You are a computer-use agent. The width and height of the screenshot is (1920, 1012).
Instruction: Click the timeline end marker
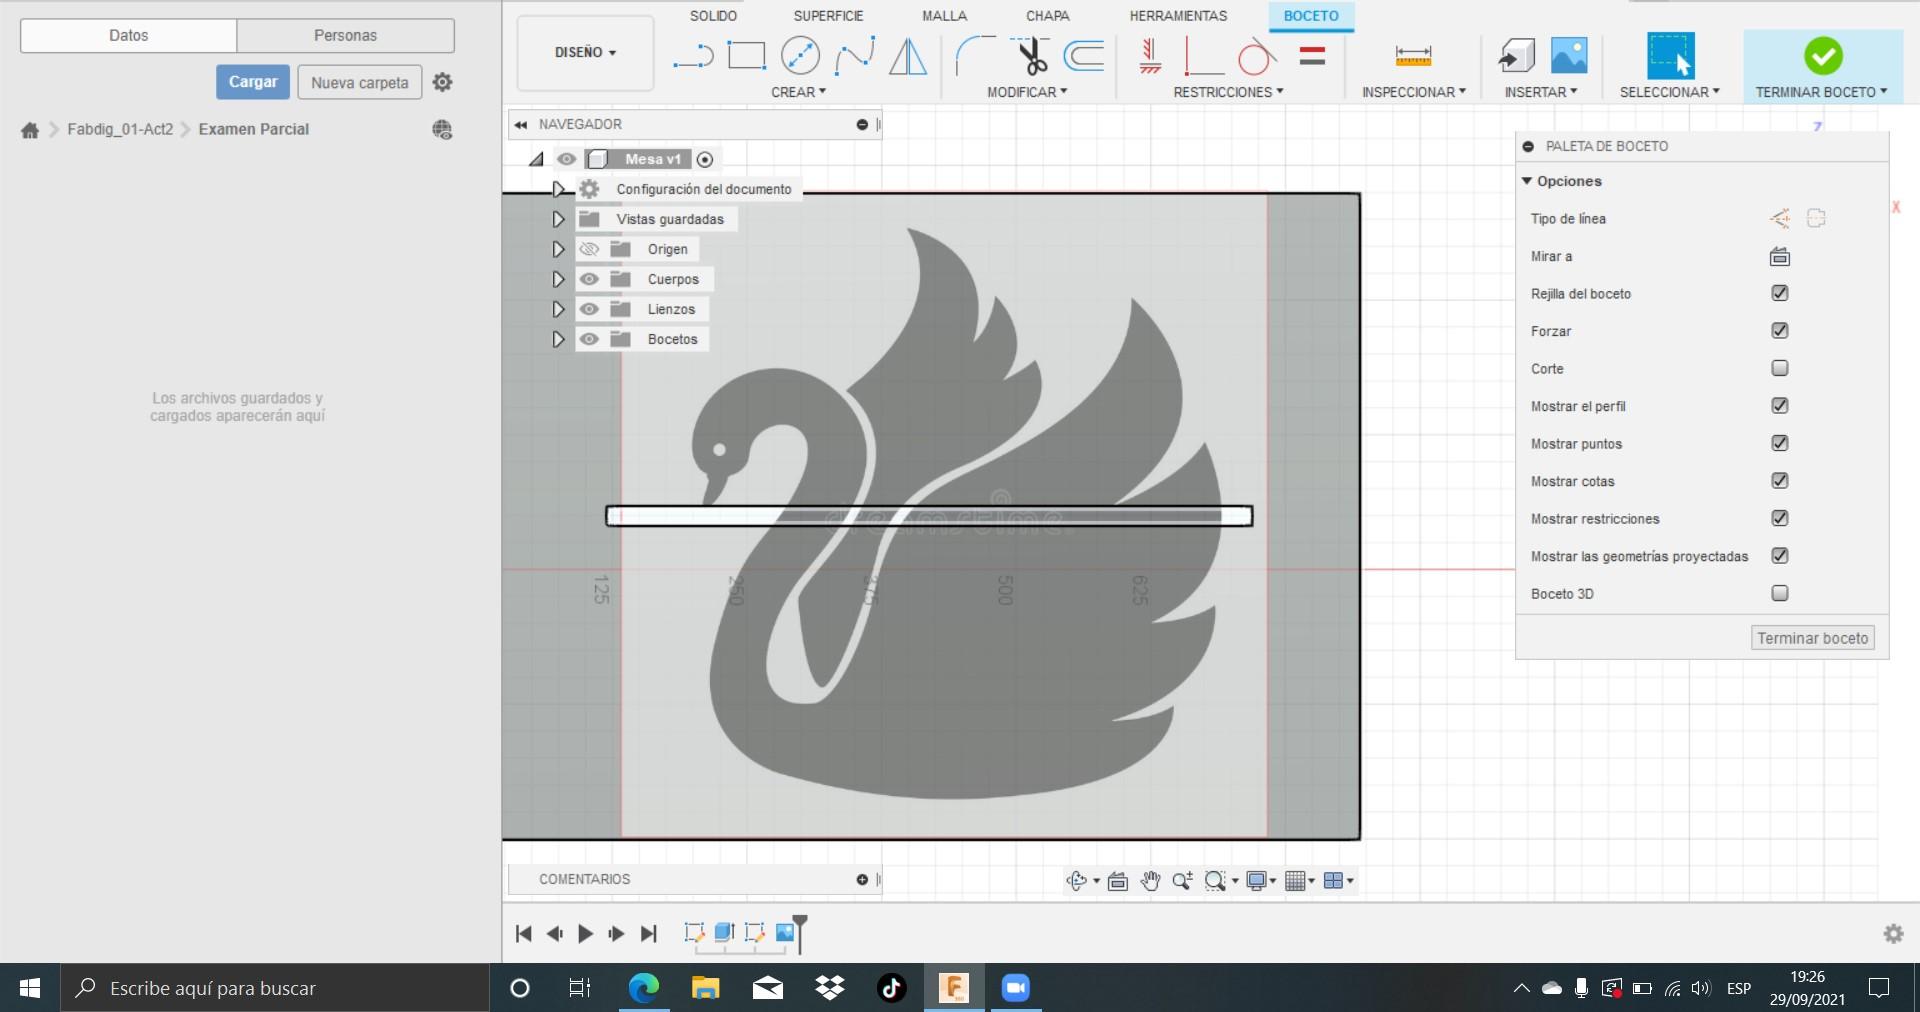[x=800, y=932]
